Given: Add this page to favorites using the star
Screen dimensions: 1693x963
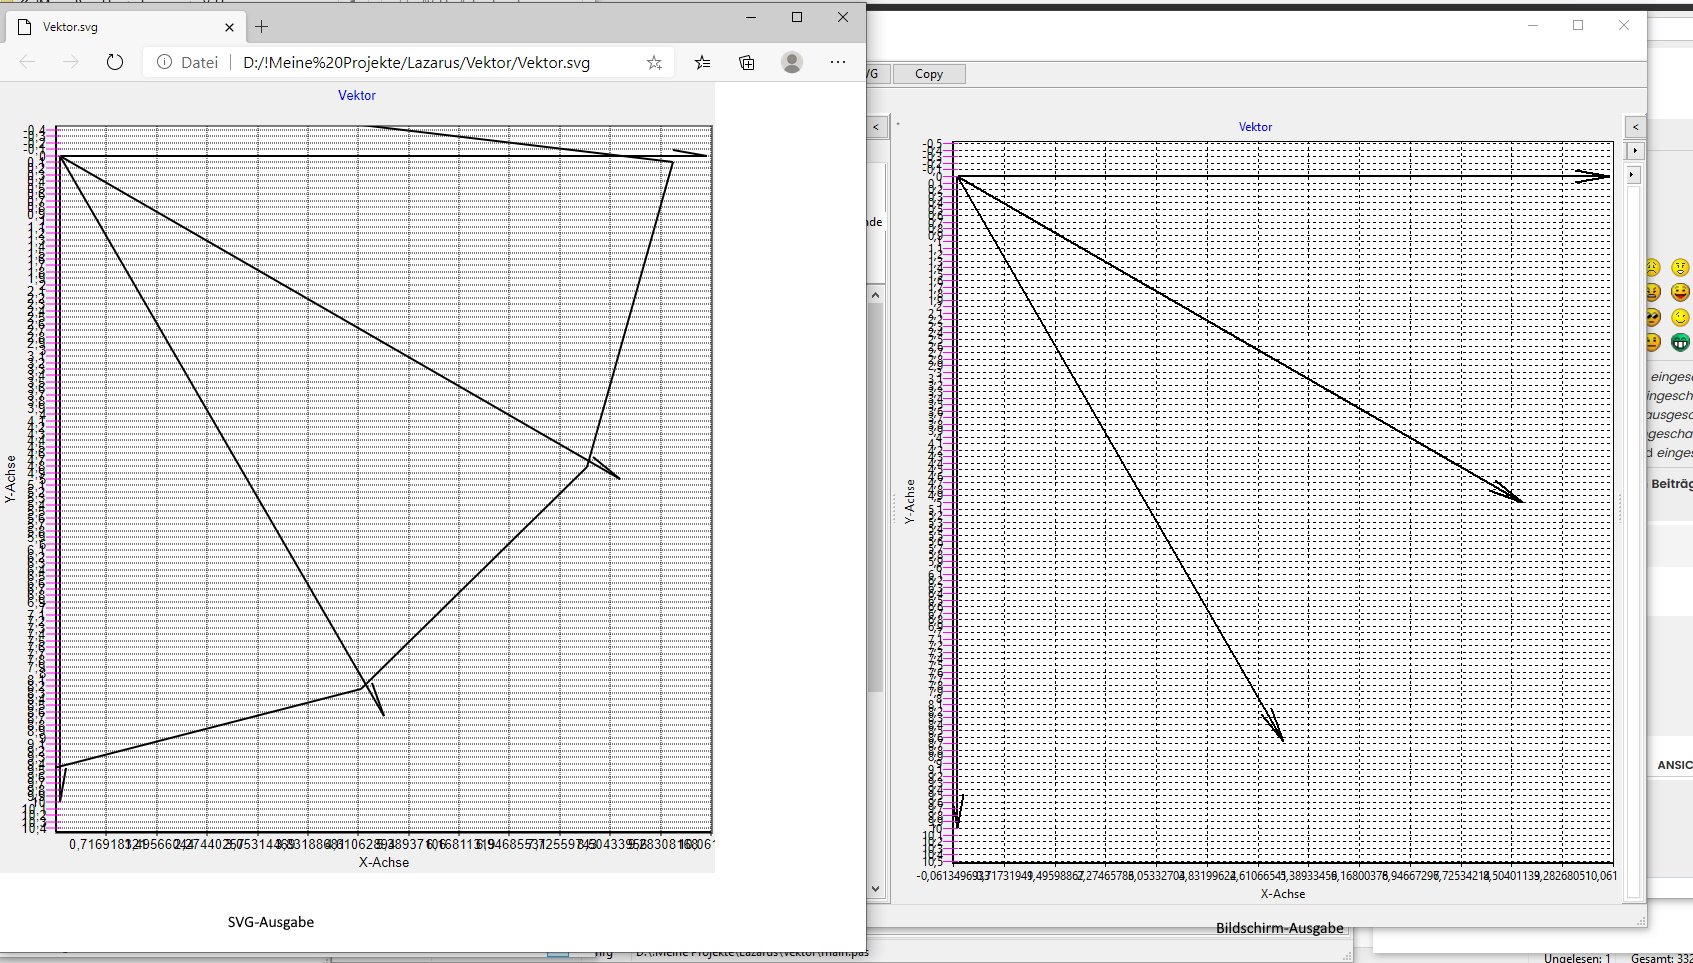Looking at the screenshot, I should coord(654,62).
